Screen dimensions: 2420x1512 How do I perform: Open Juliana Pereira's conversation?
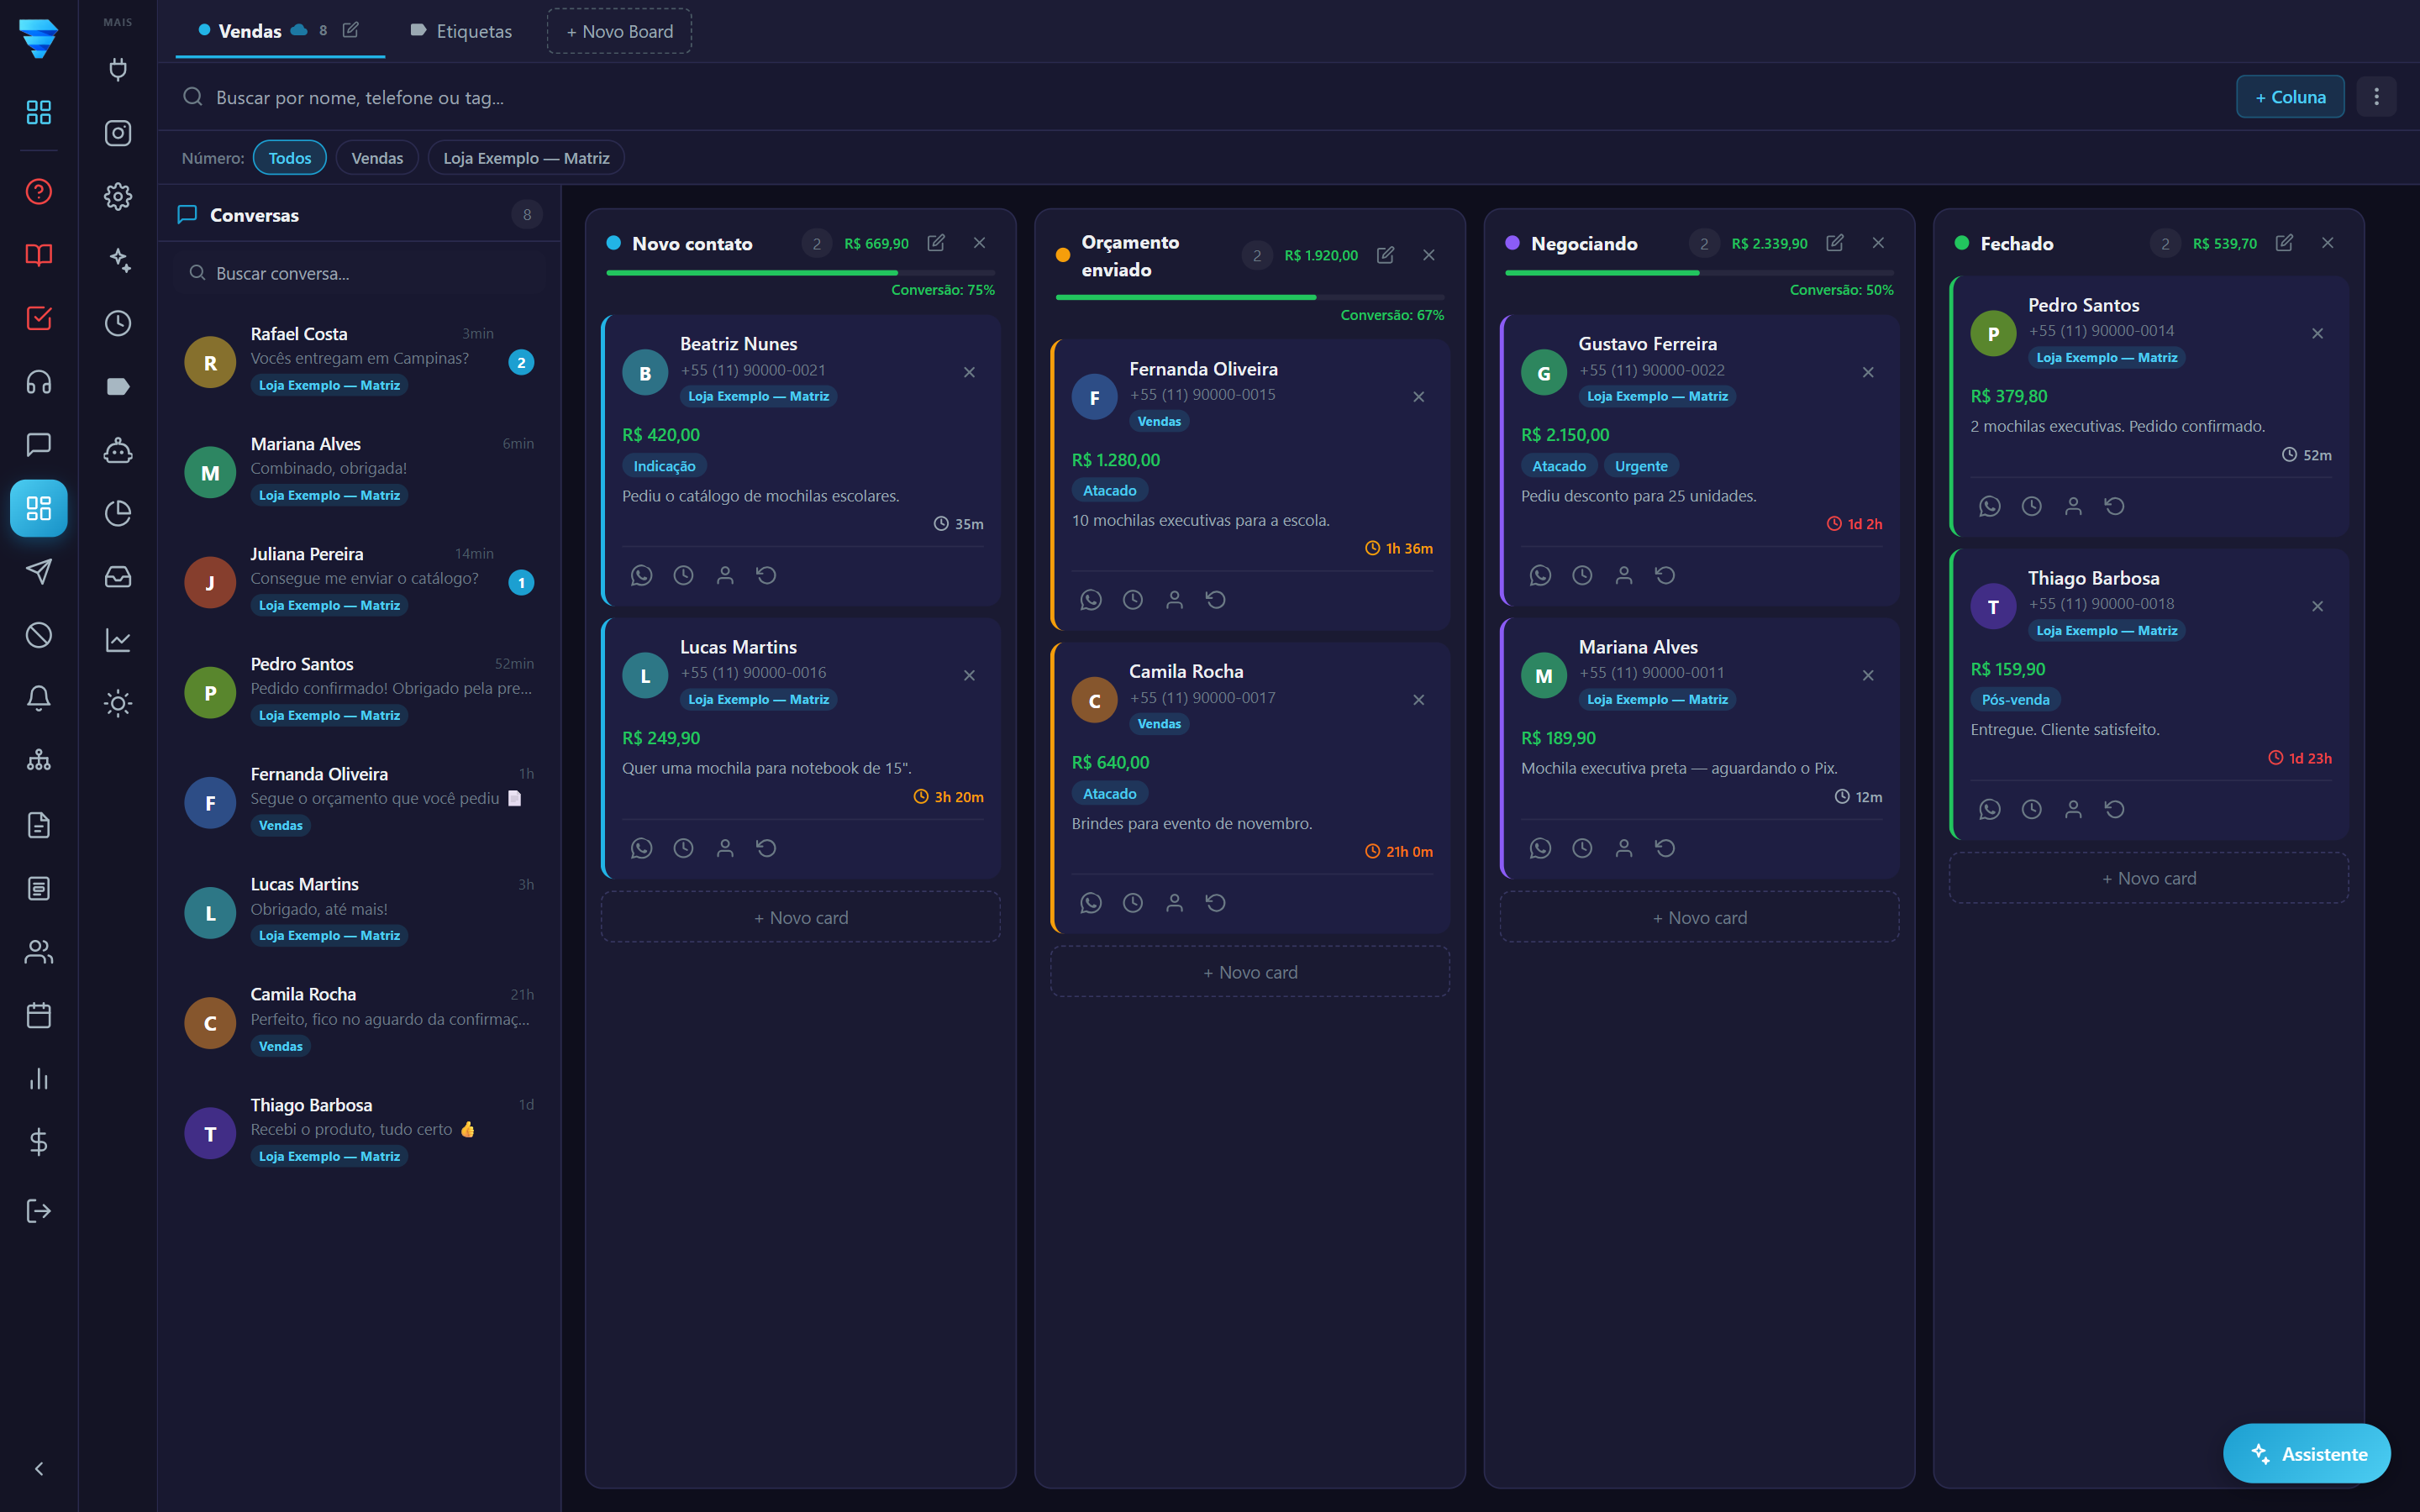pos(359,580)
